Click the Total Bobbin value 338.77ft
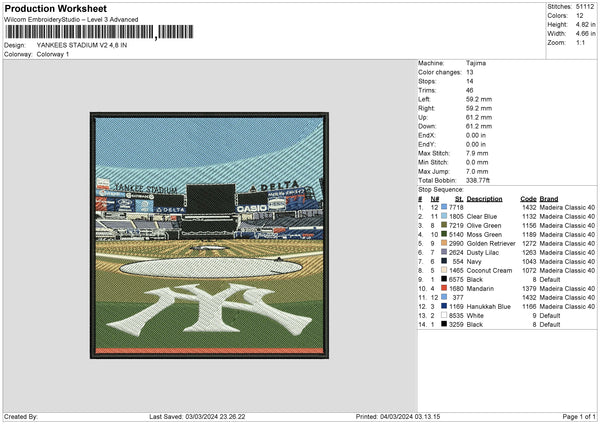Screen dimensions: 600x424 point(478,180)
